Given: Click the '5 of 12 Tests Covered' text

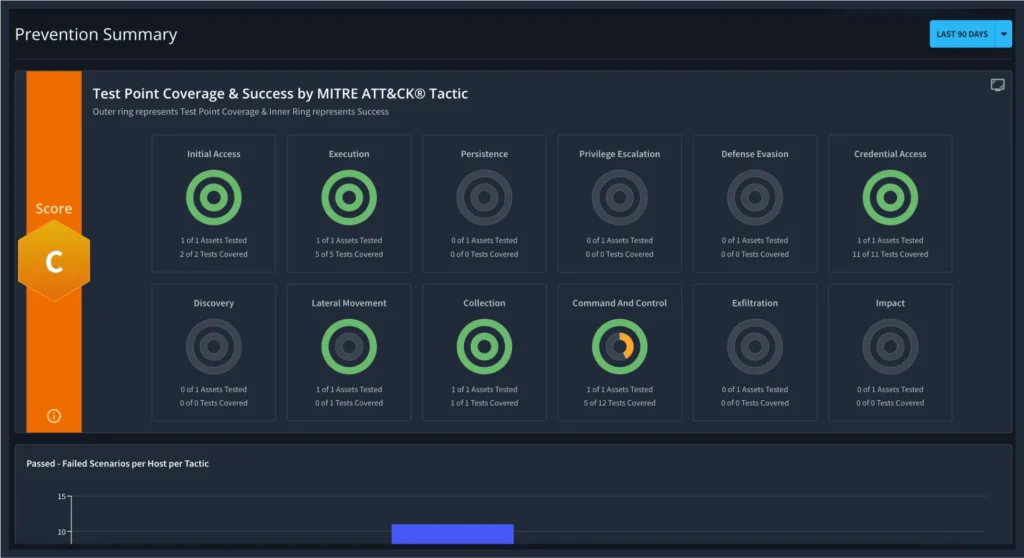Looking at the screenshot, I should (620, 403).
